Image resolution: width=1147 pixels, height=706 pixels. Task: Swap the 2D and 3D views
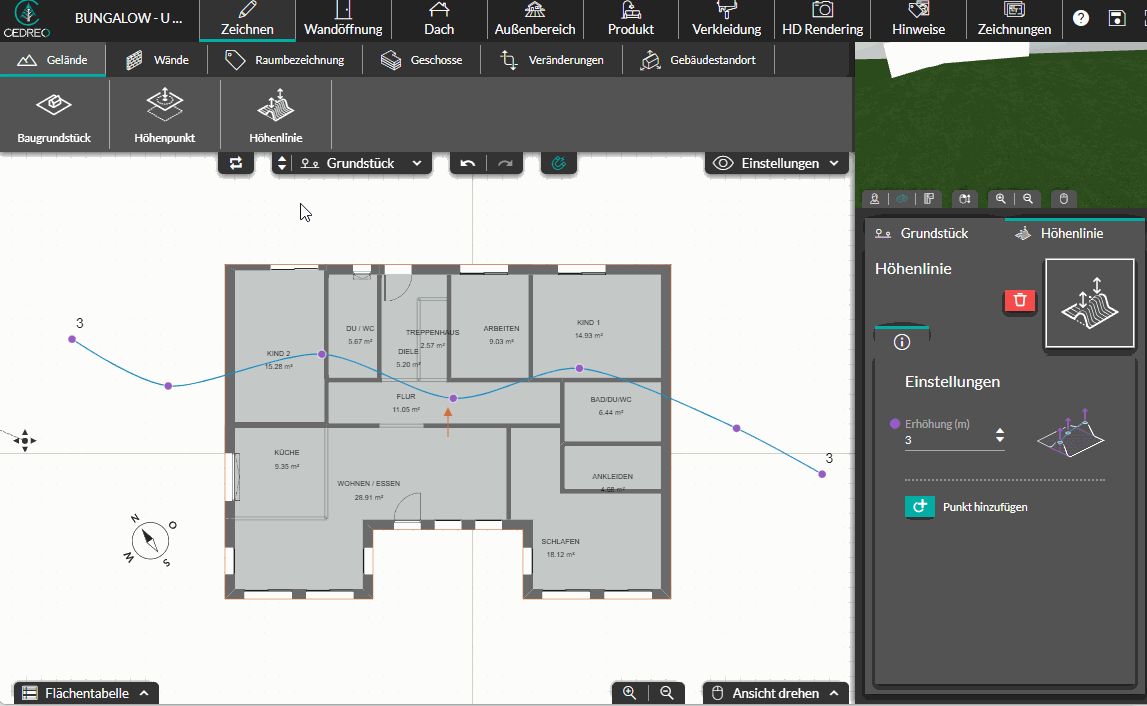pos(236,163)
